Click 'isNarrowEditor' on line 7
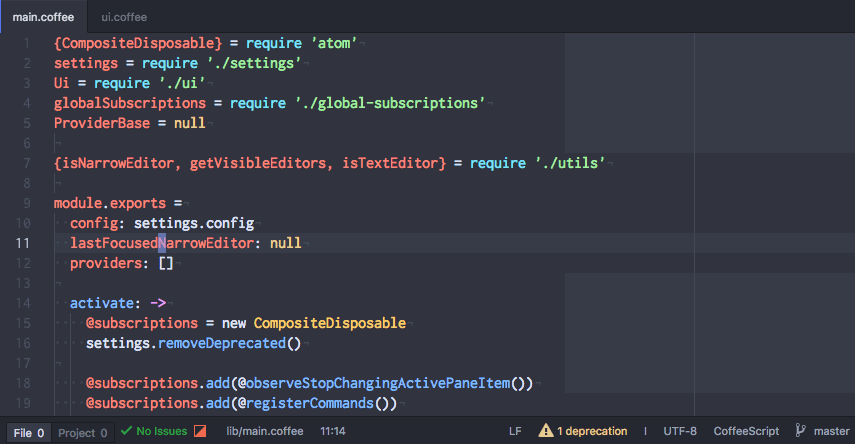855x444 pixels. pyautogui.click(x=118, y=163)
